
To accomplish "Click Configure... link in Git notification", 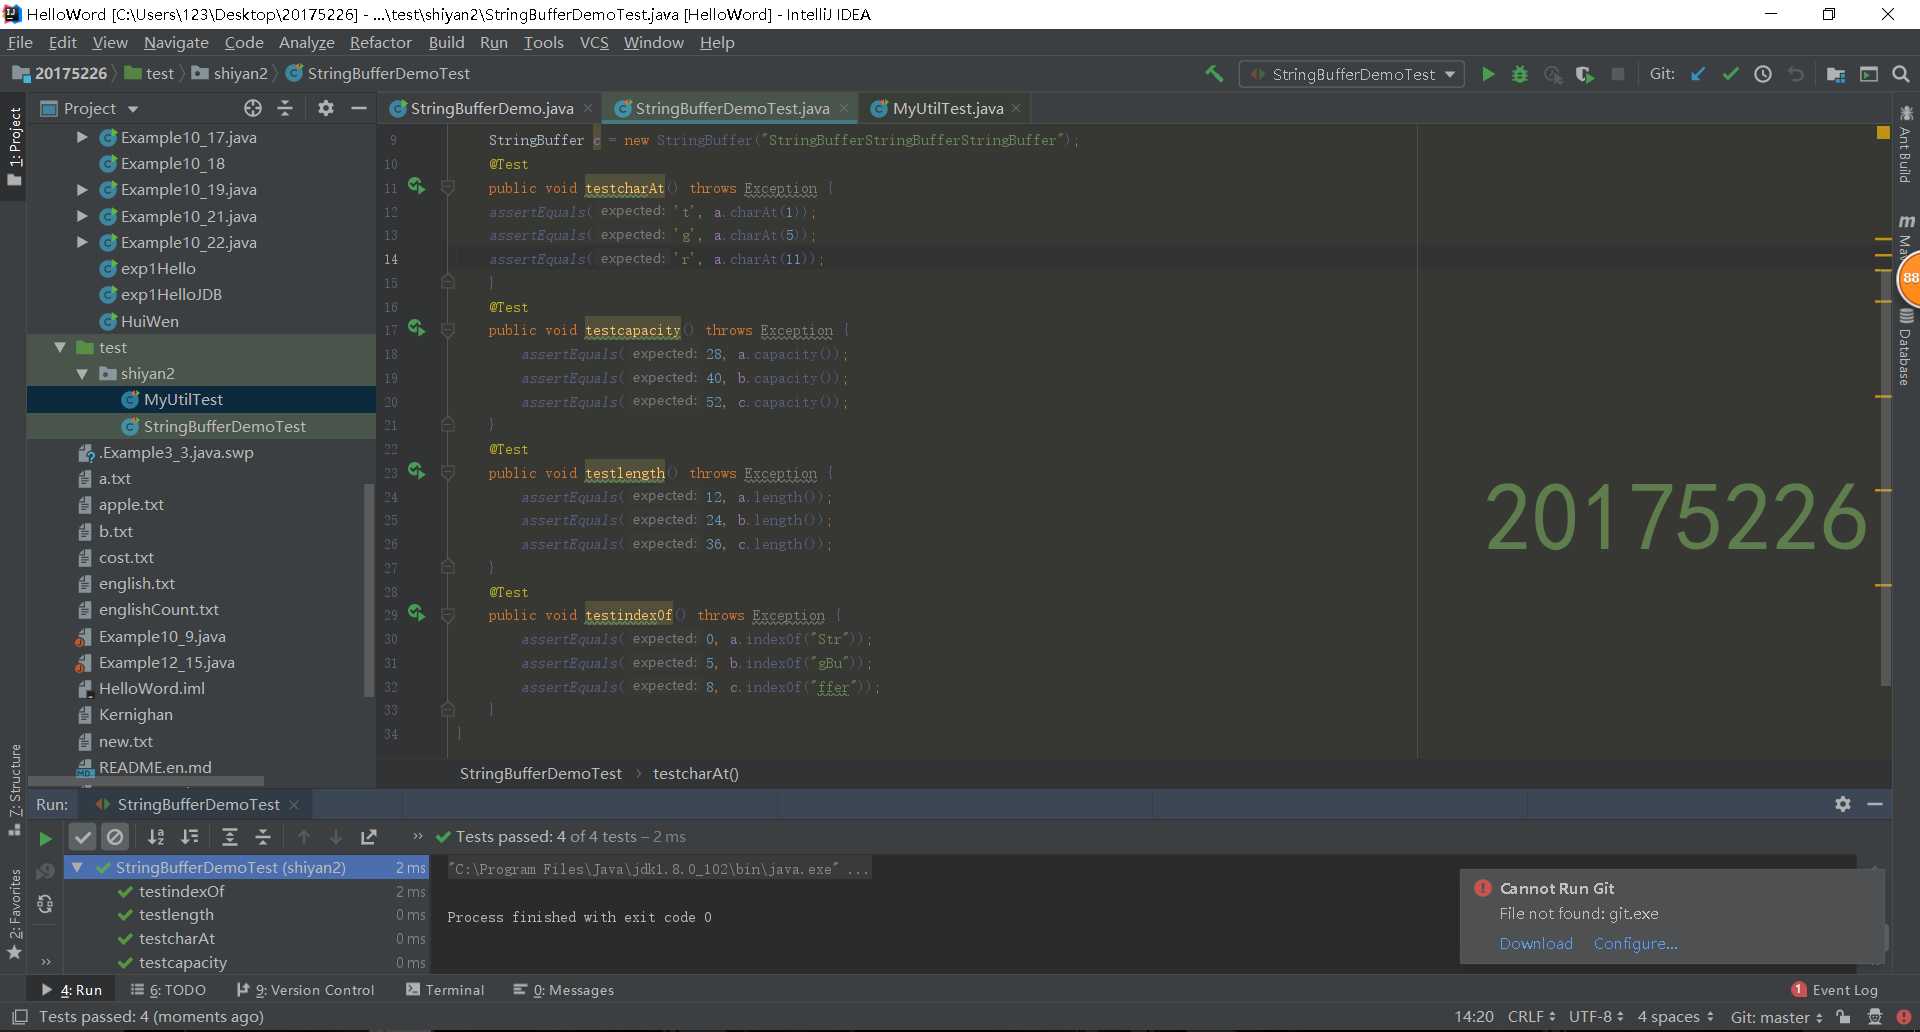I will 1636,944.
